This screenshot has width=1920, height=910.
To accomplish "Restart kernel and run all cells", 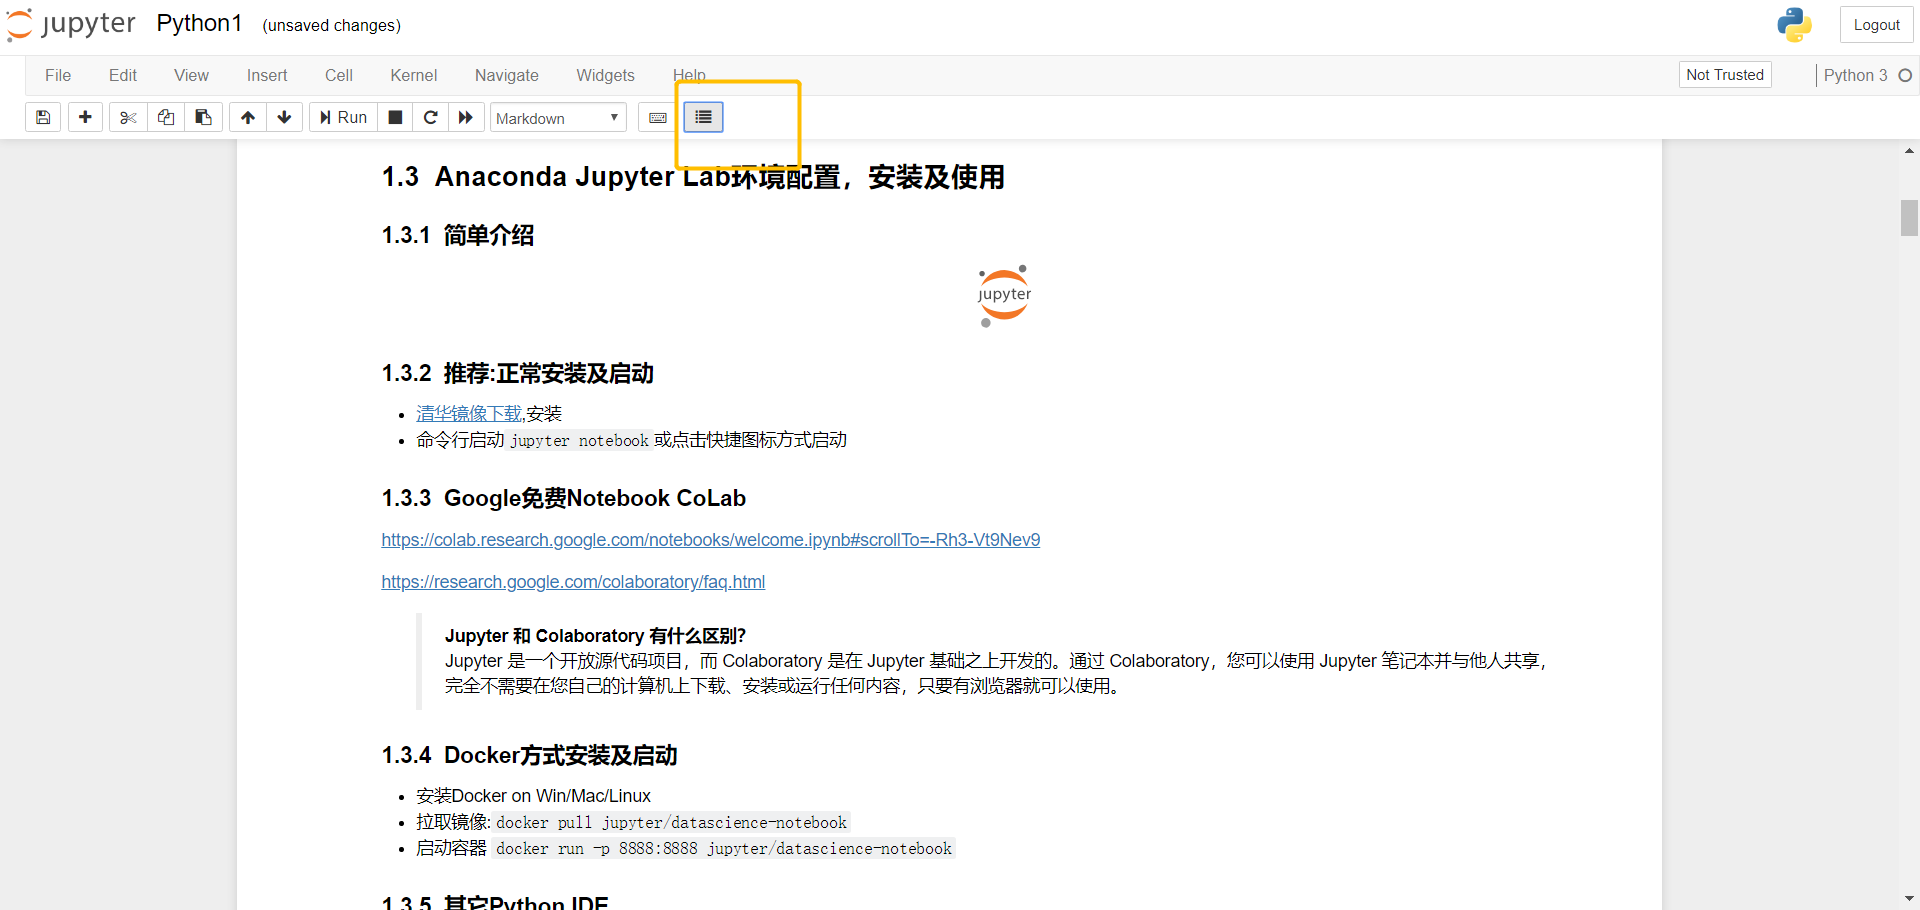I will [466, 118].
